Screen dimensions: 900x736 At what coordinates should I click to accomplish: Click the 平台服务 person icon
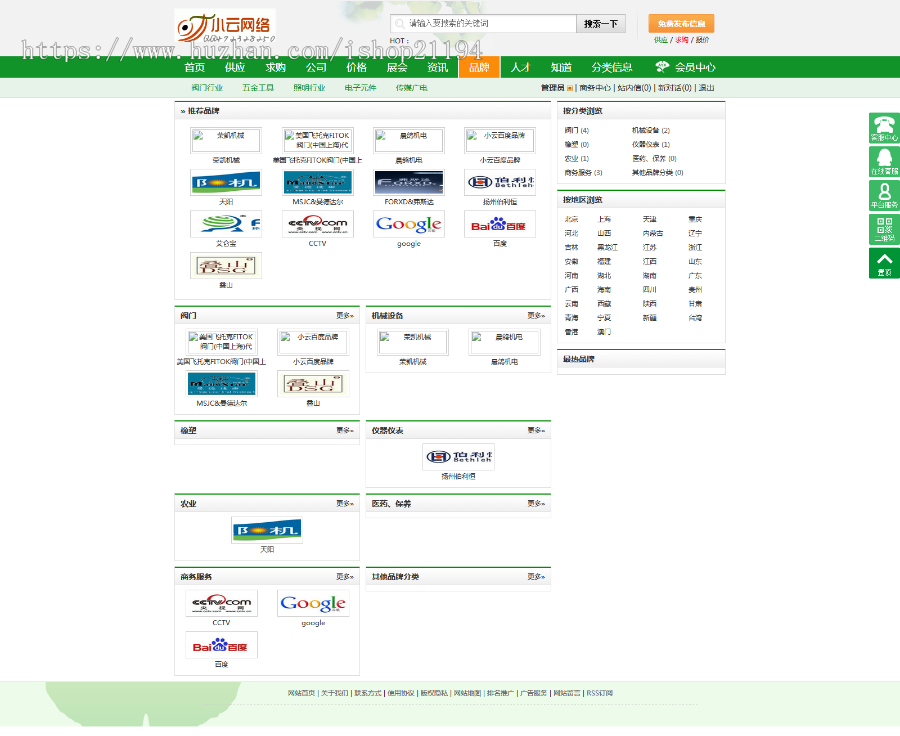click(x=884, y=192)
